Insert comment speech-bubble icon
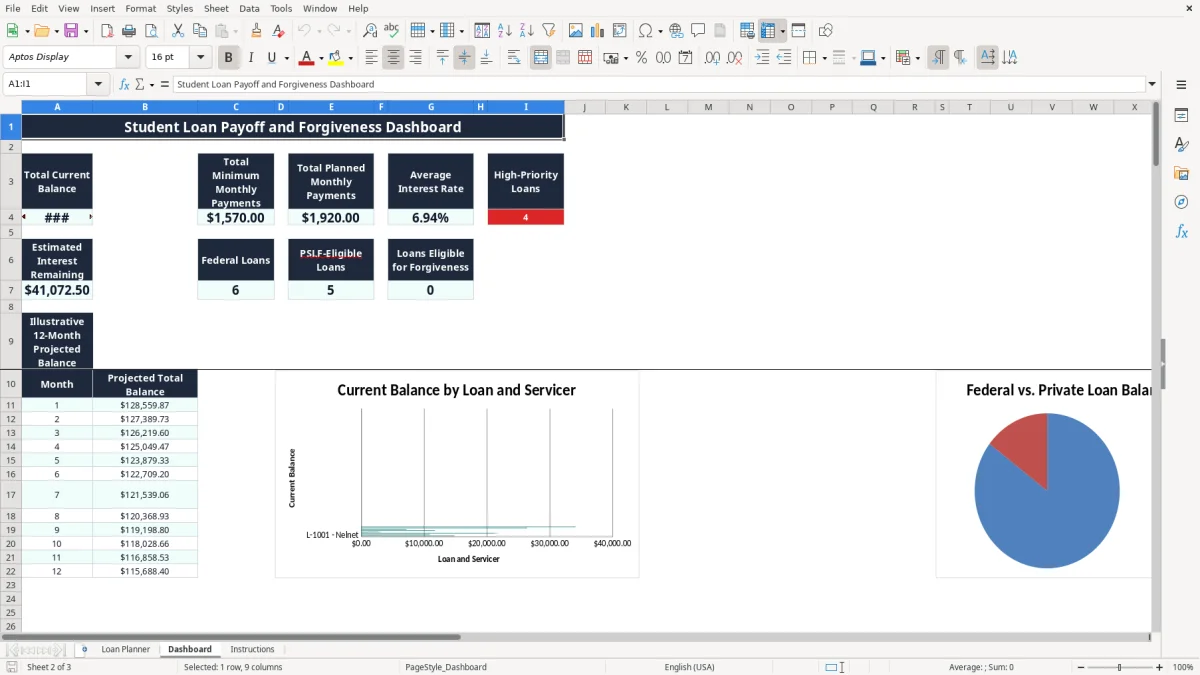Viewport: 1200px width, 675px height. point(698,31)
